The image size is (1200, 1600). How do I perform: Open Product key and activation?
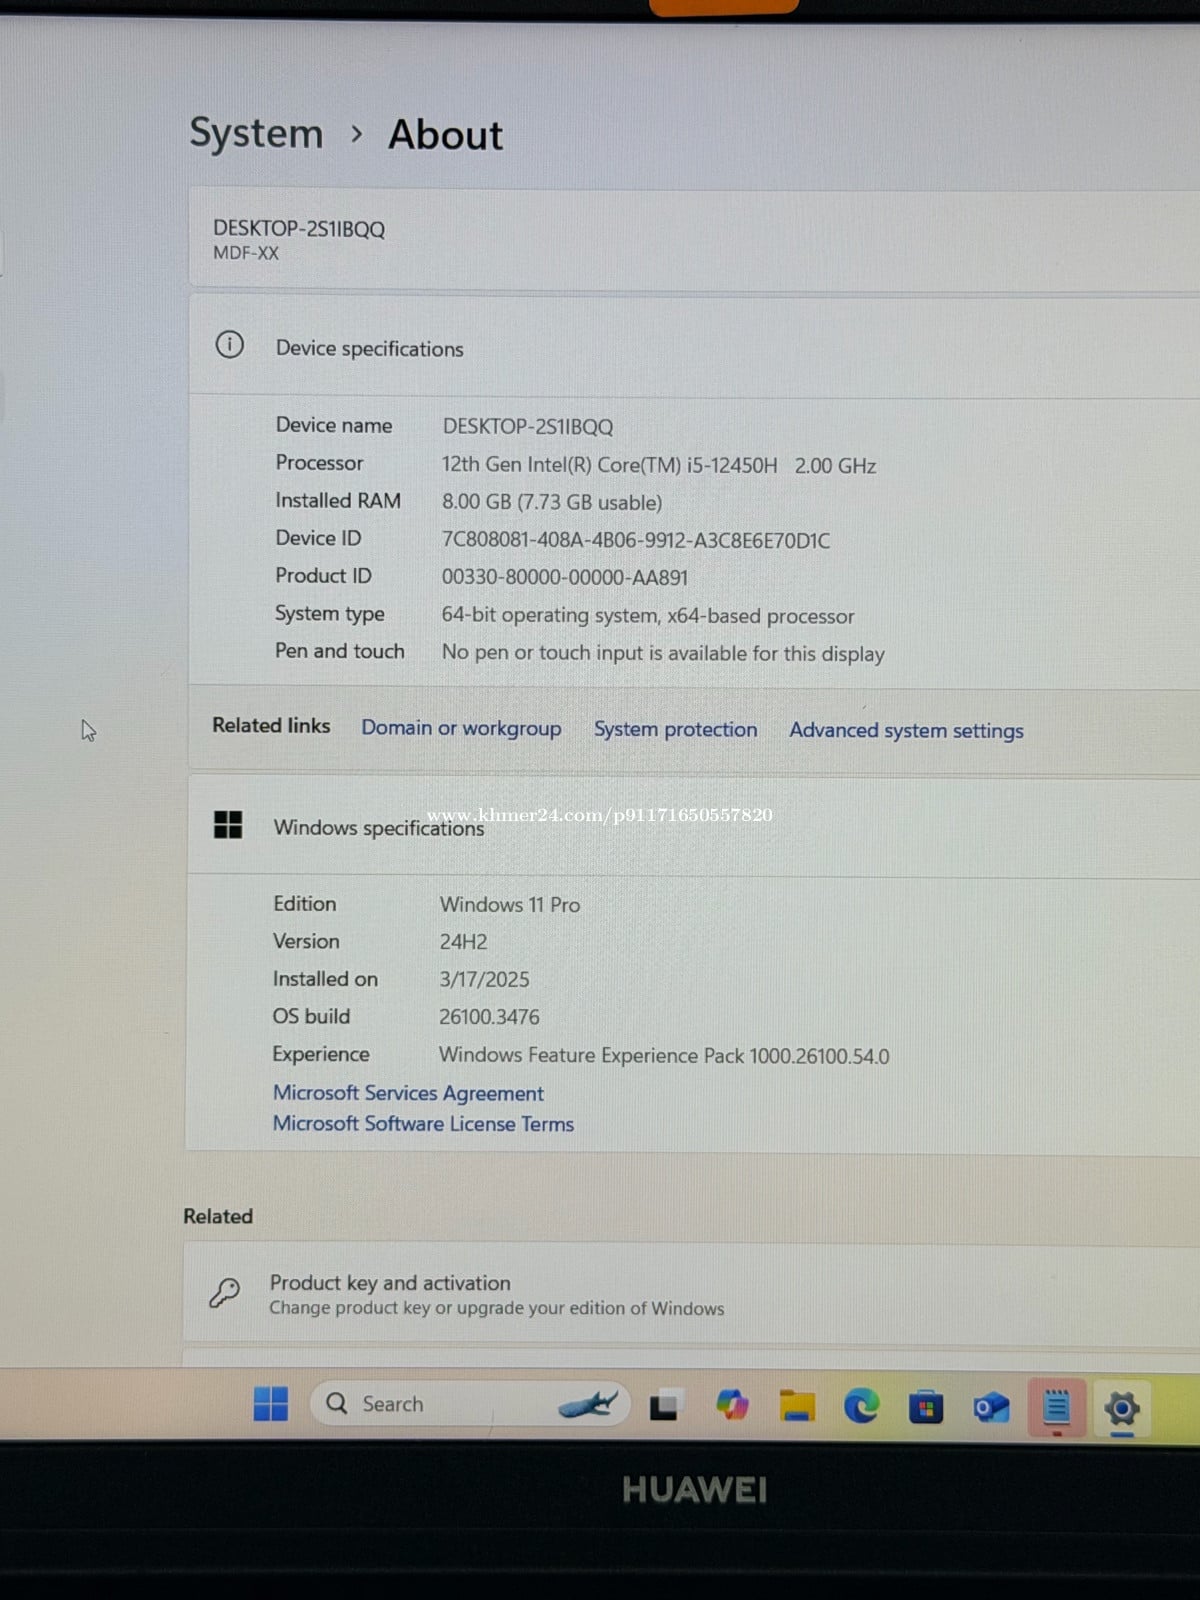691,1294
